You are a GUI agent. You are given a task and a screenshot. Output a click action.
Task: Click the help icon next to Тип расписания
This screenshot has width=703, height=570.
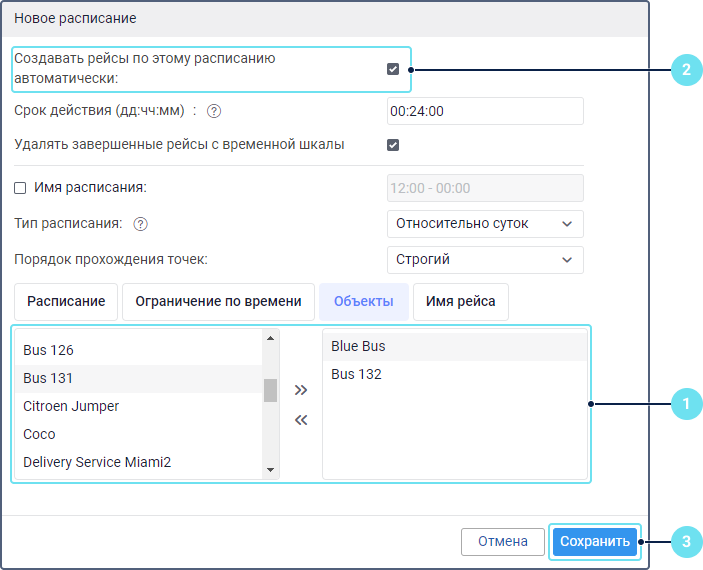(x=140, y=223)
